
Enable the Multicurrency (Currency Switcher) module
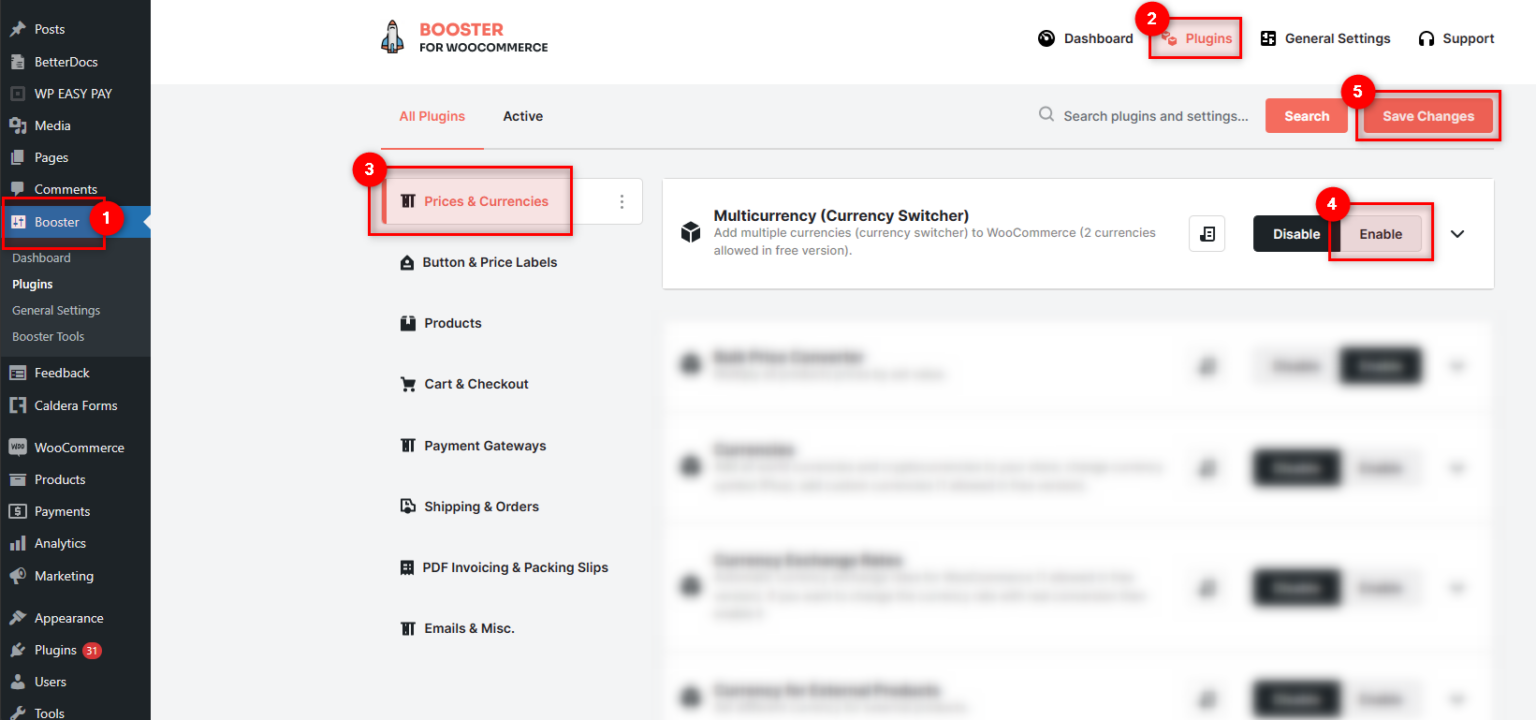(1380, 234)
